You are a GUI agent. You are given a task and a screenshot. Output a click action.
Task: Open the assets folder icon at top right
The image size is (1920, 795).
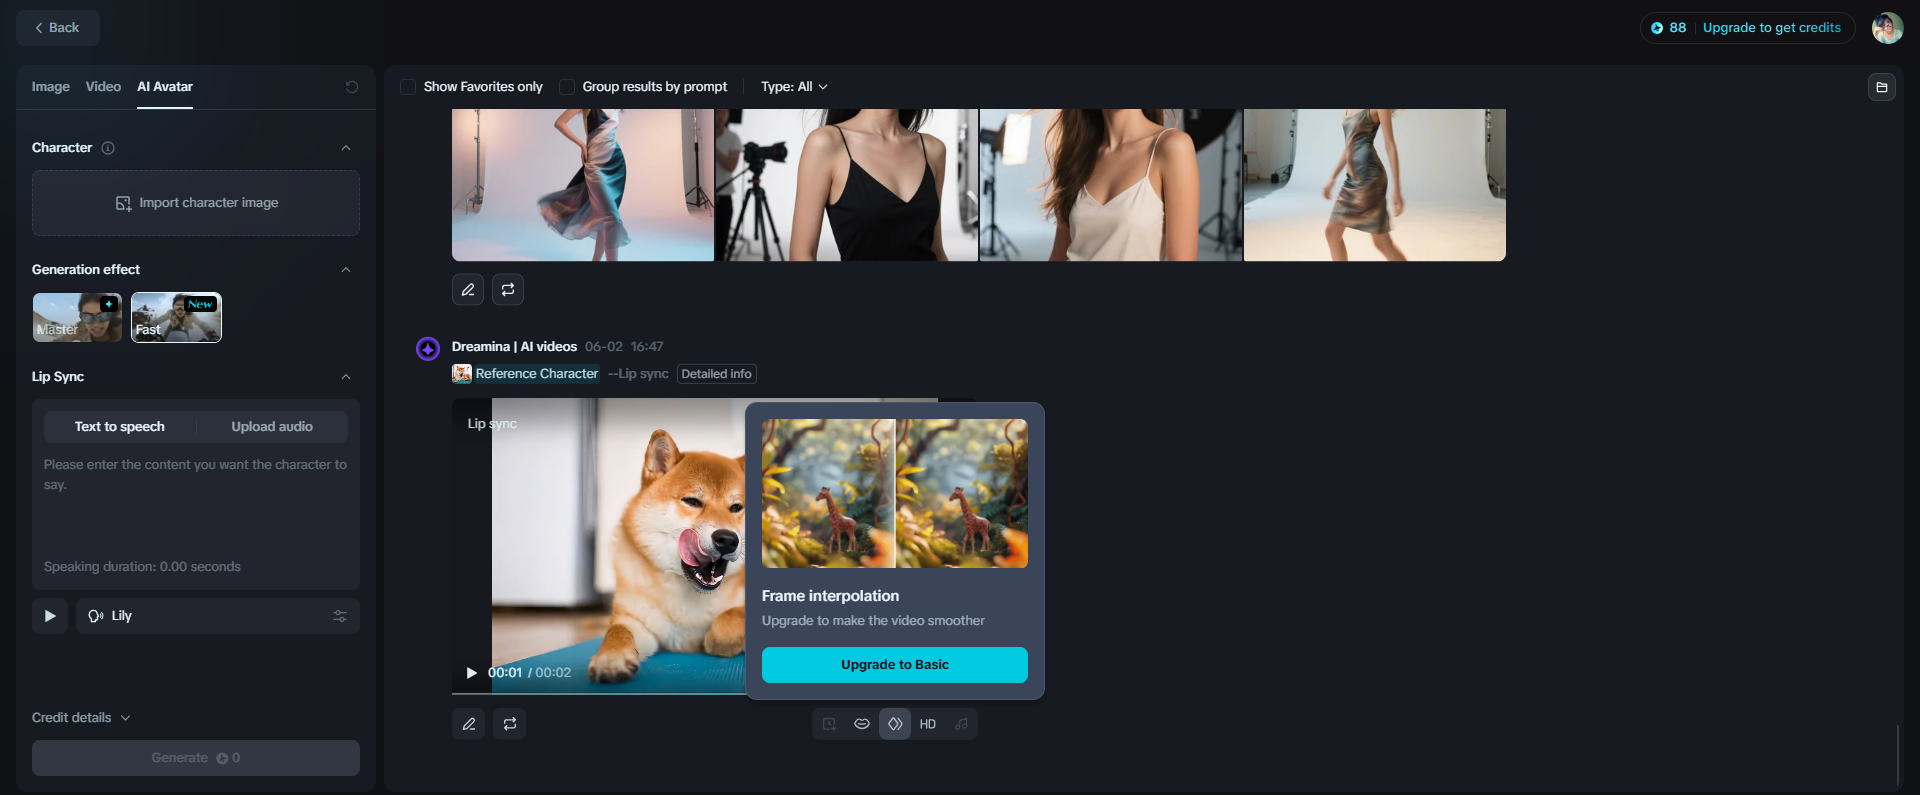(1882, 87)
